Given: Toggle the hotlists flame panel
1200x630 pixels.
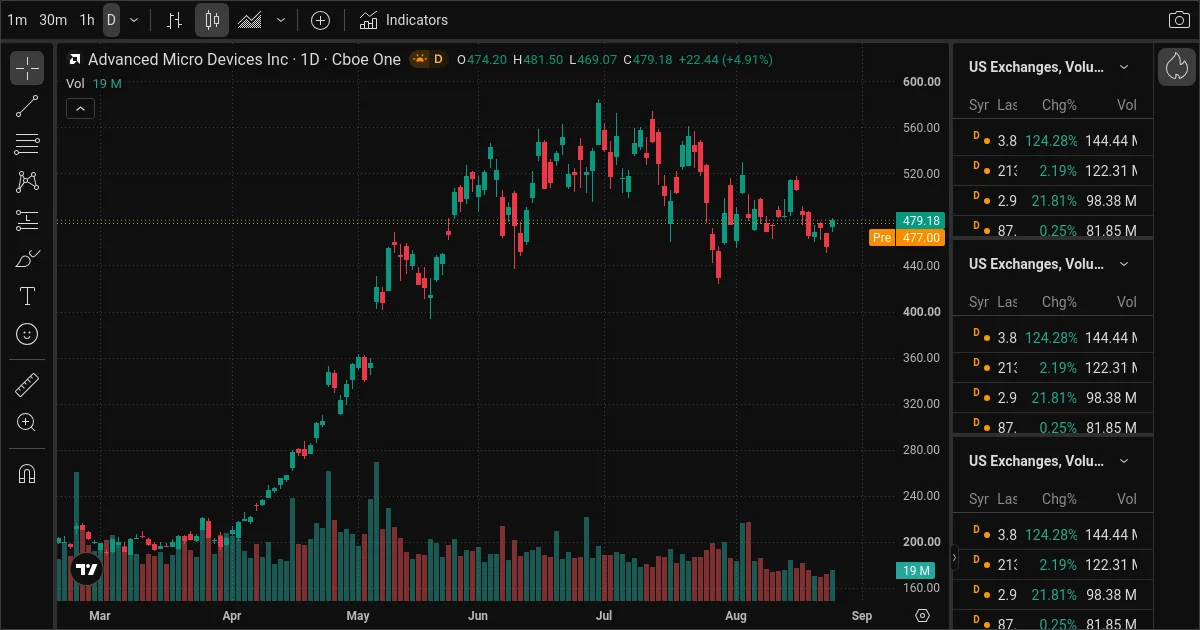Looking at the screenshot, I should pos(1177,67).
